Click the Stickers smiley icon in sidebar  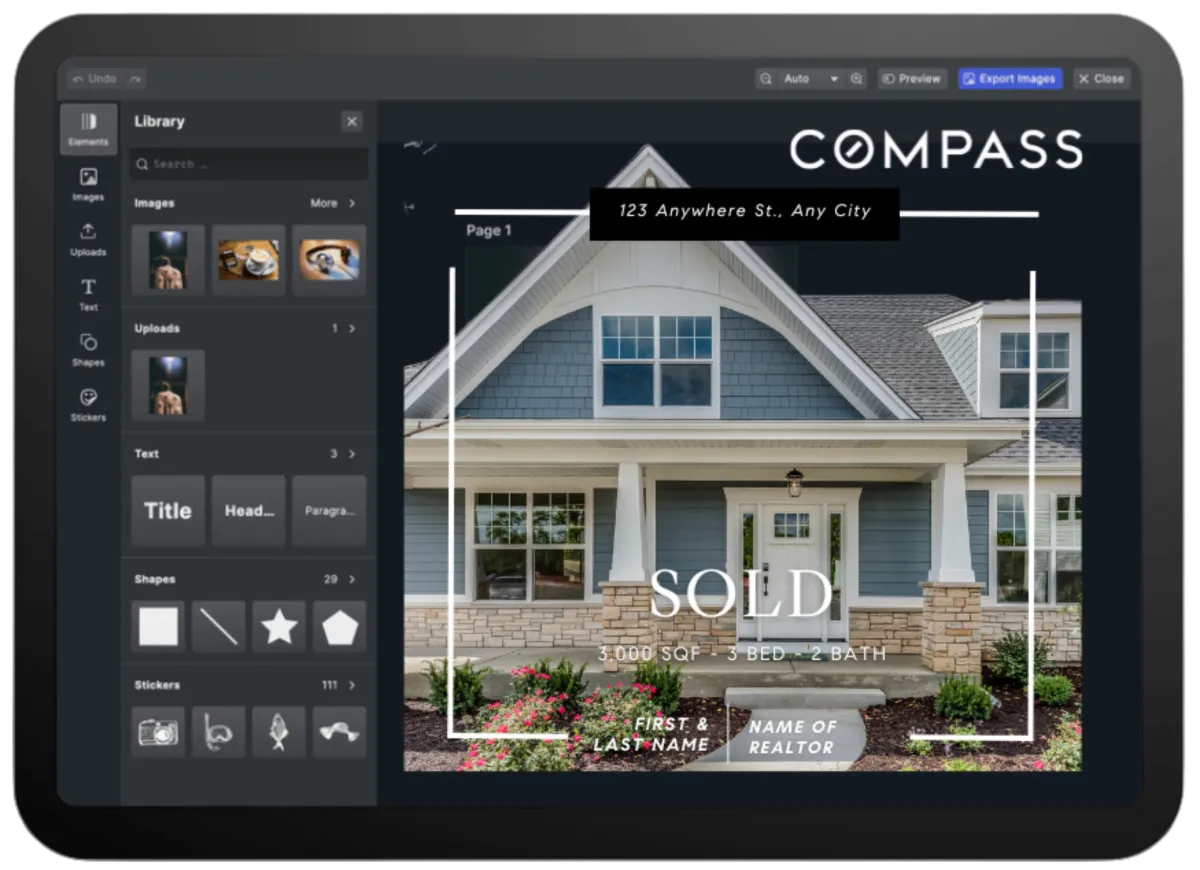tap(88, 397)
